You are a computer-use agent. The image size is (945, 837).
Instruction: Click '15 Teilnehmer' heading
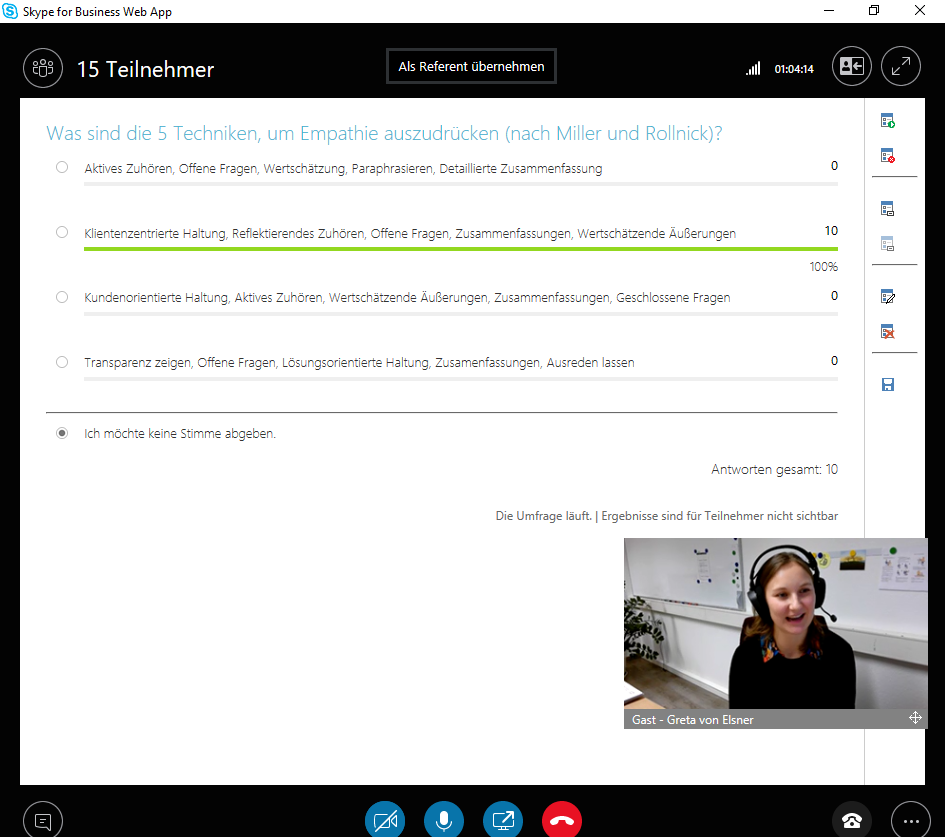[145, 69]
